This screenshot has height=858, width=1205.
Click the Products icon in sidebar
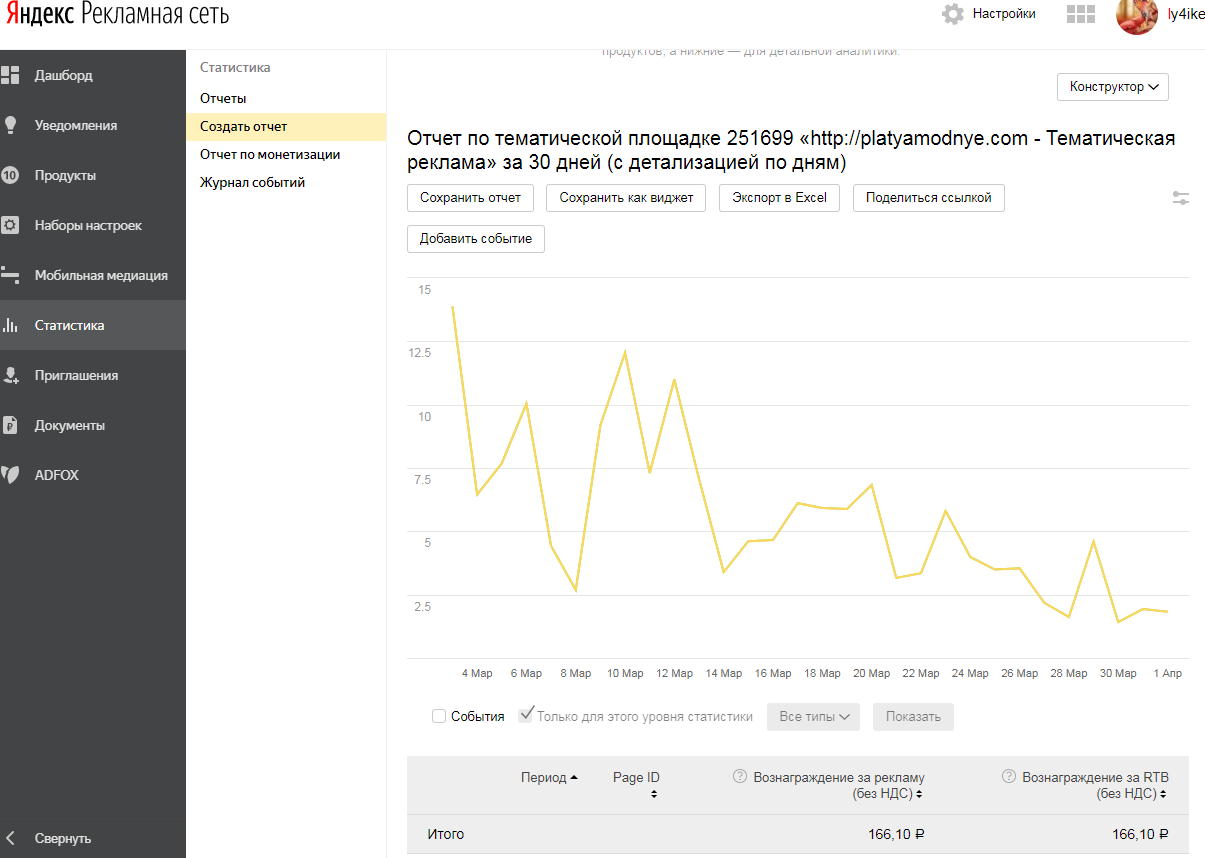pos(11,175)
